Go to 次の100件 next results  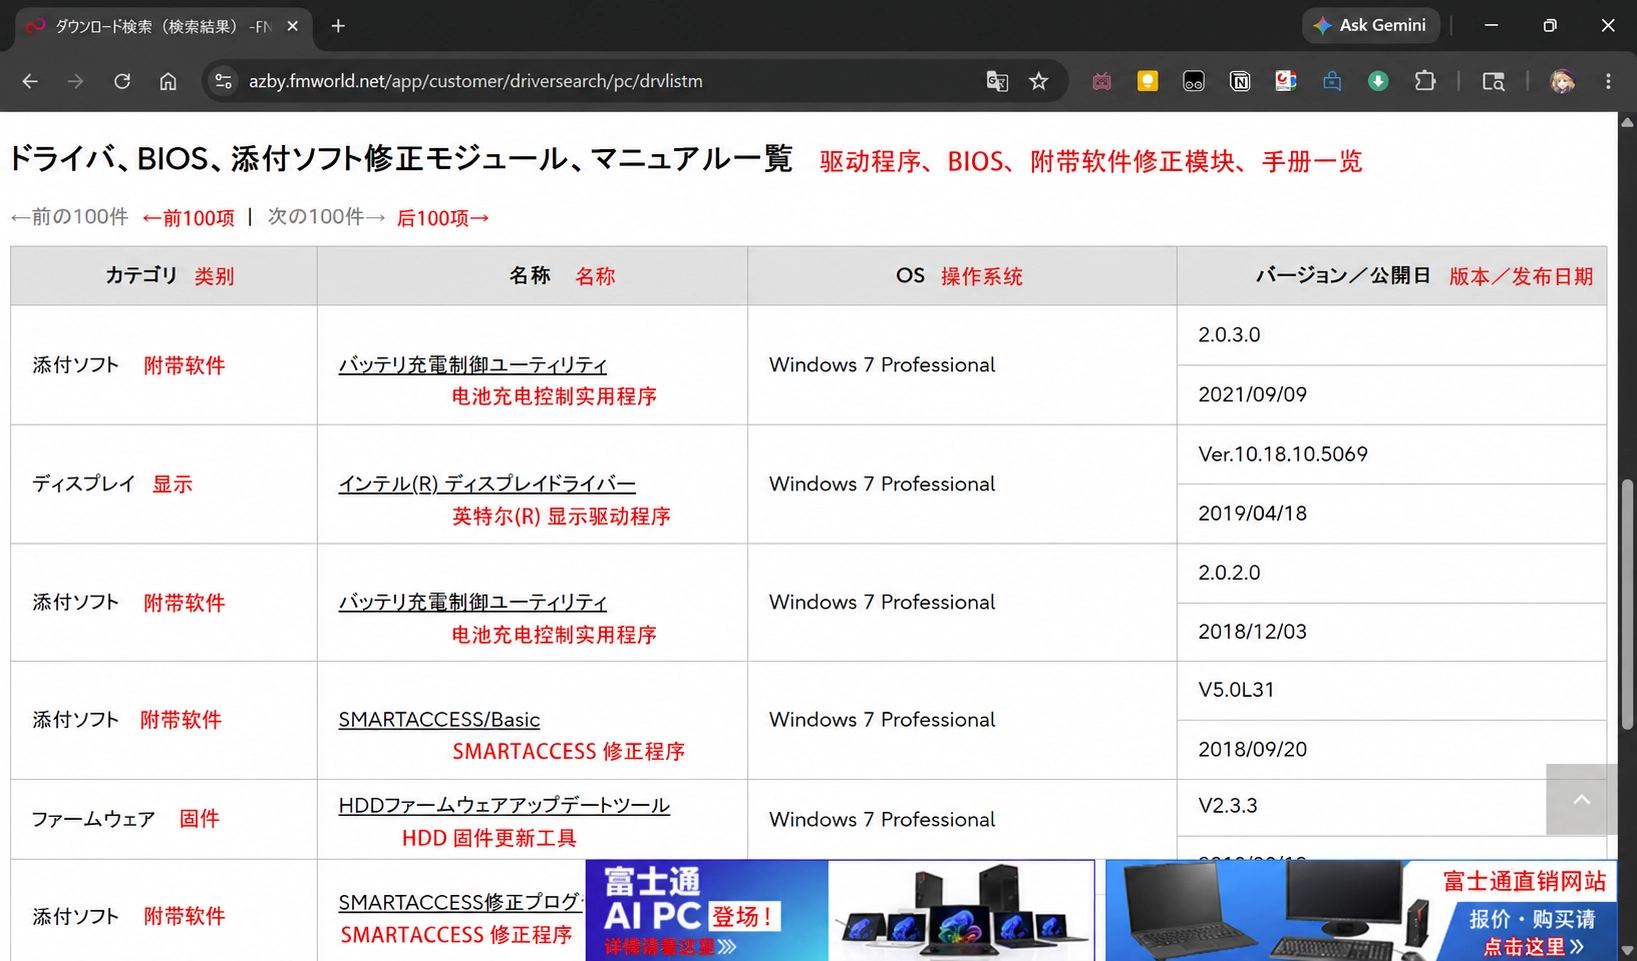[326, 217]
